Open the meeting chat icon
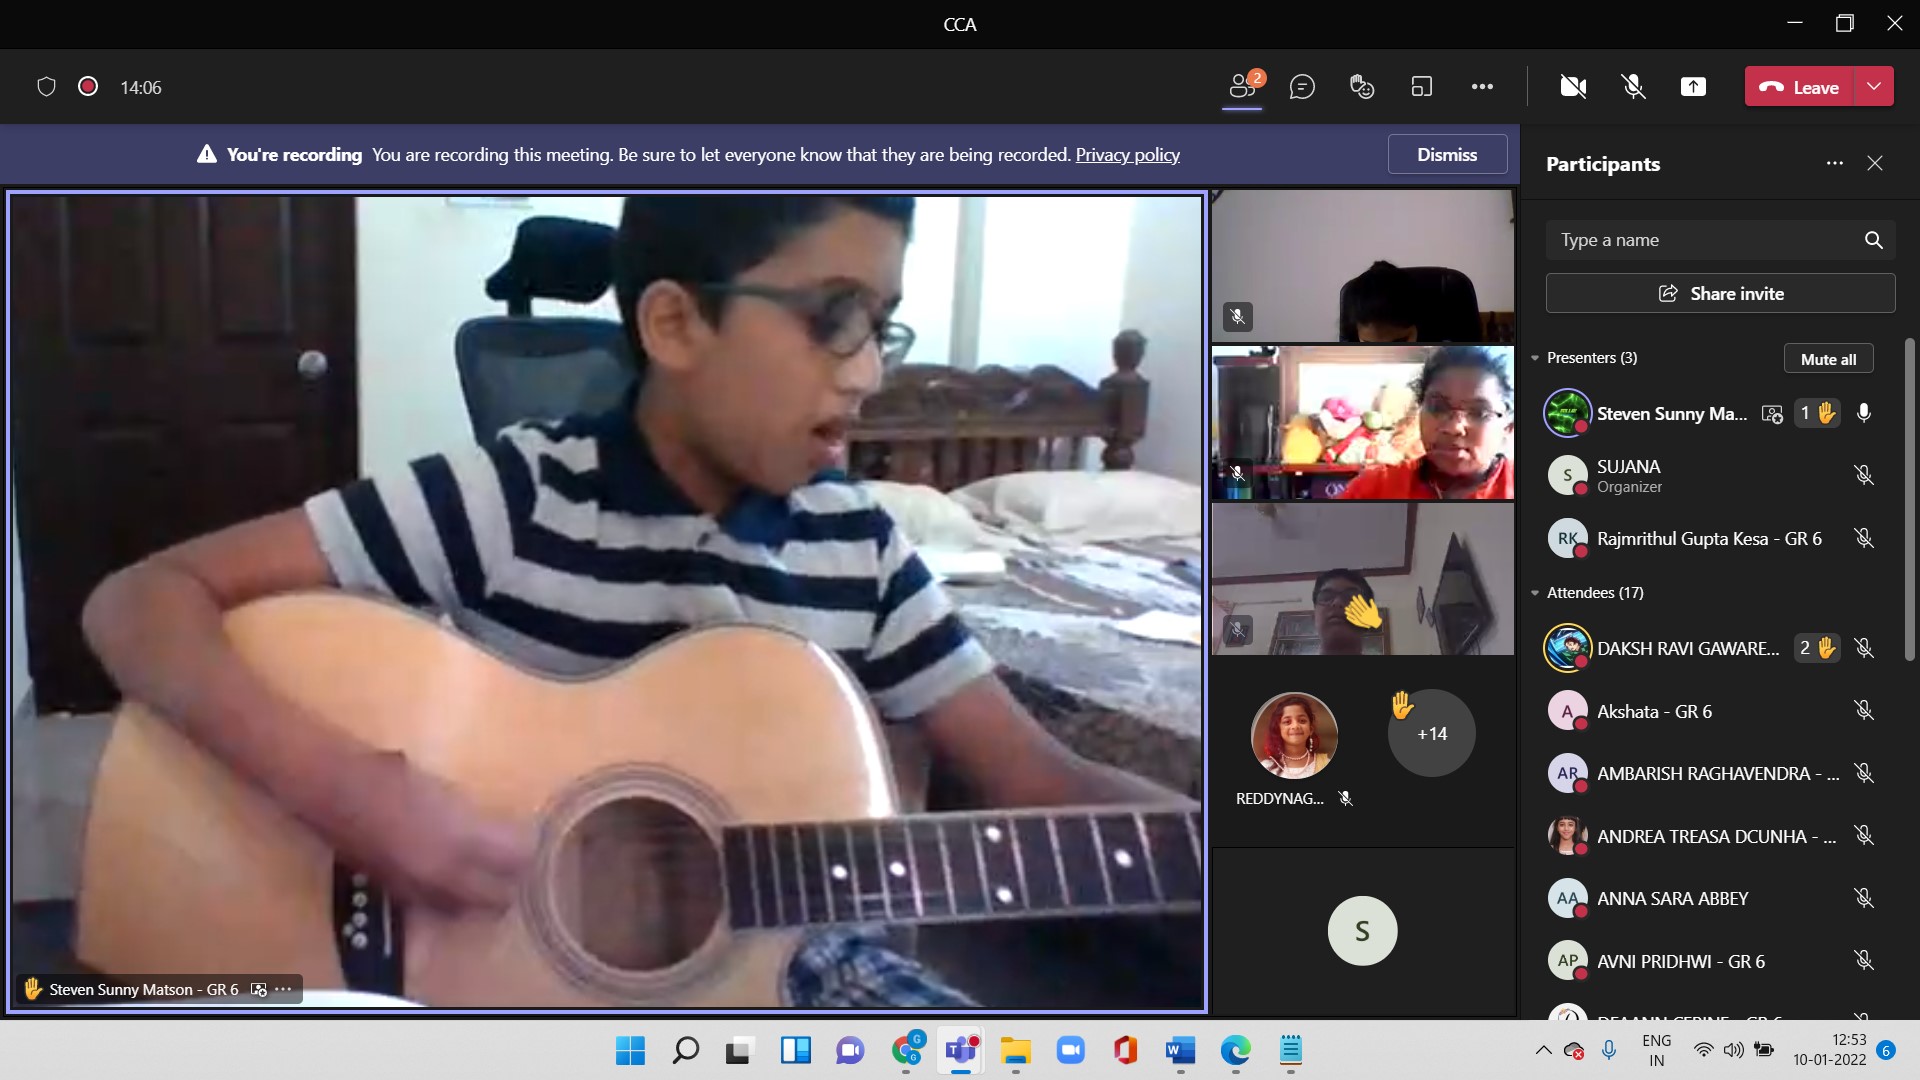 (1302, 87)
